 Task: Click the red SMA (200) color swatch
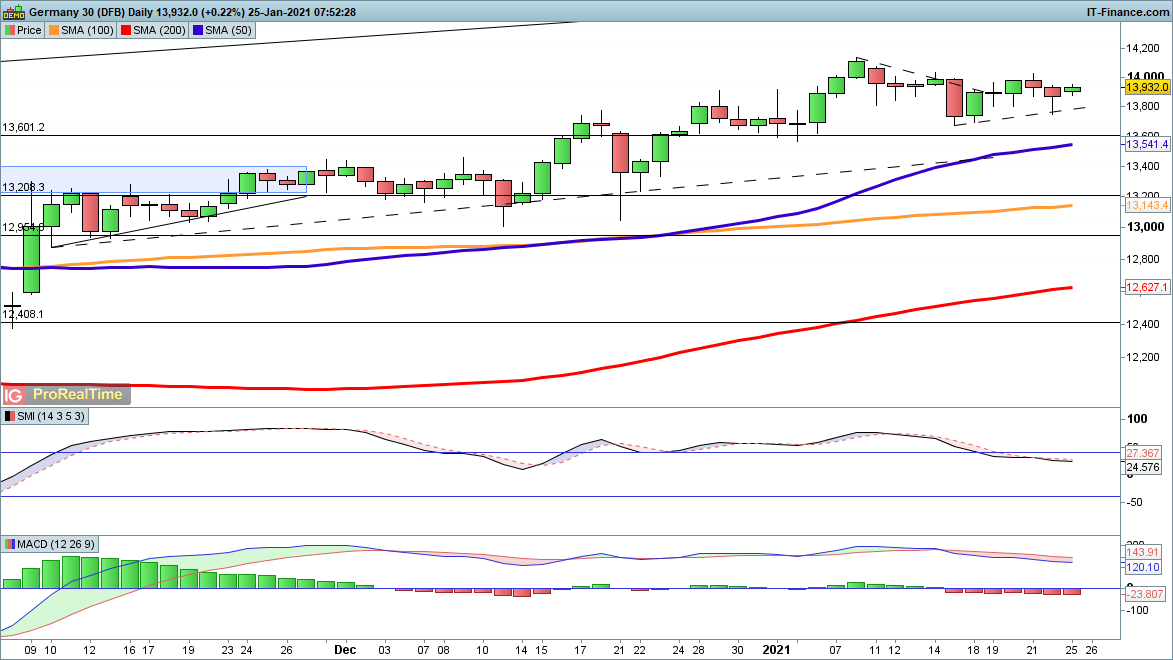[x=126, y=30]
